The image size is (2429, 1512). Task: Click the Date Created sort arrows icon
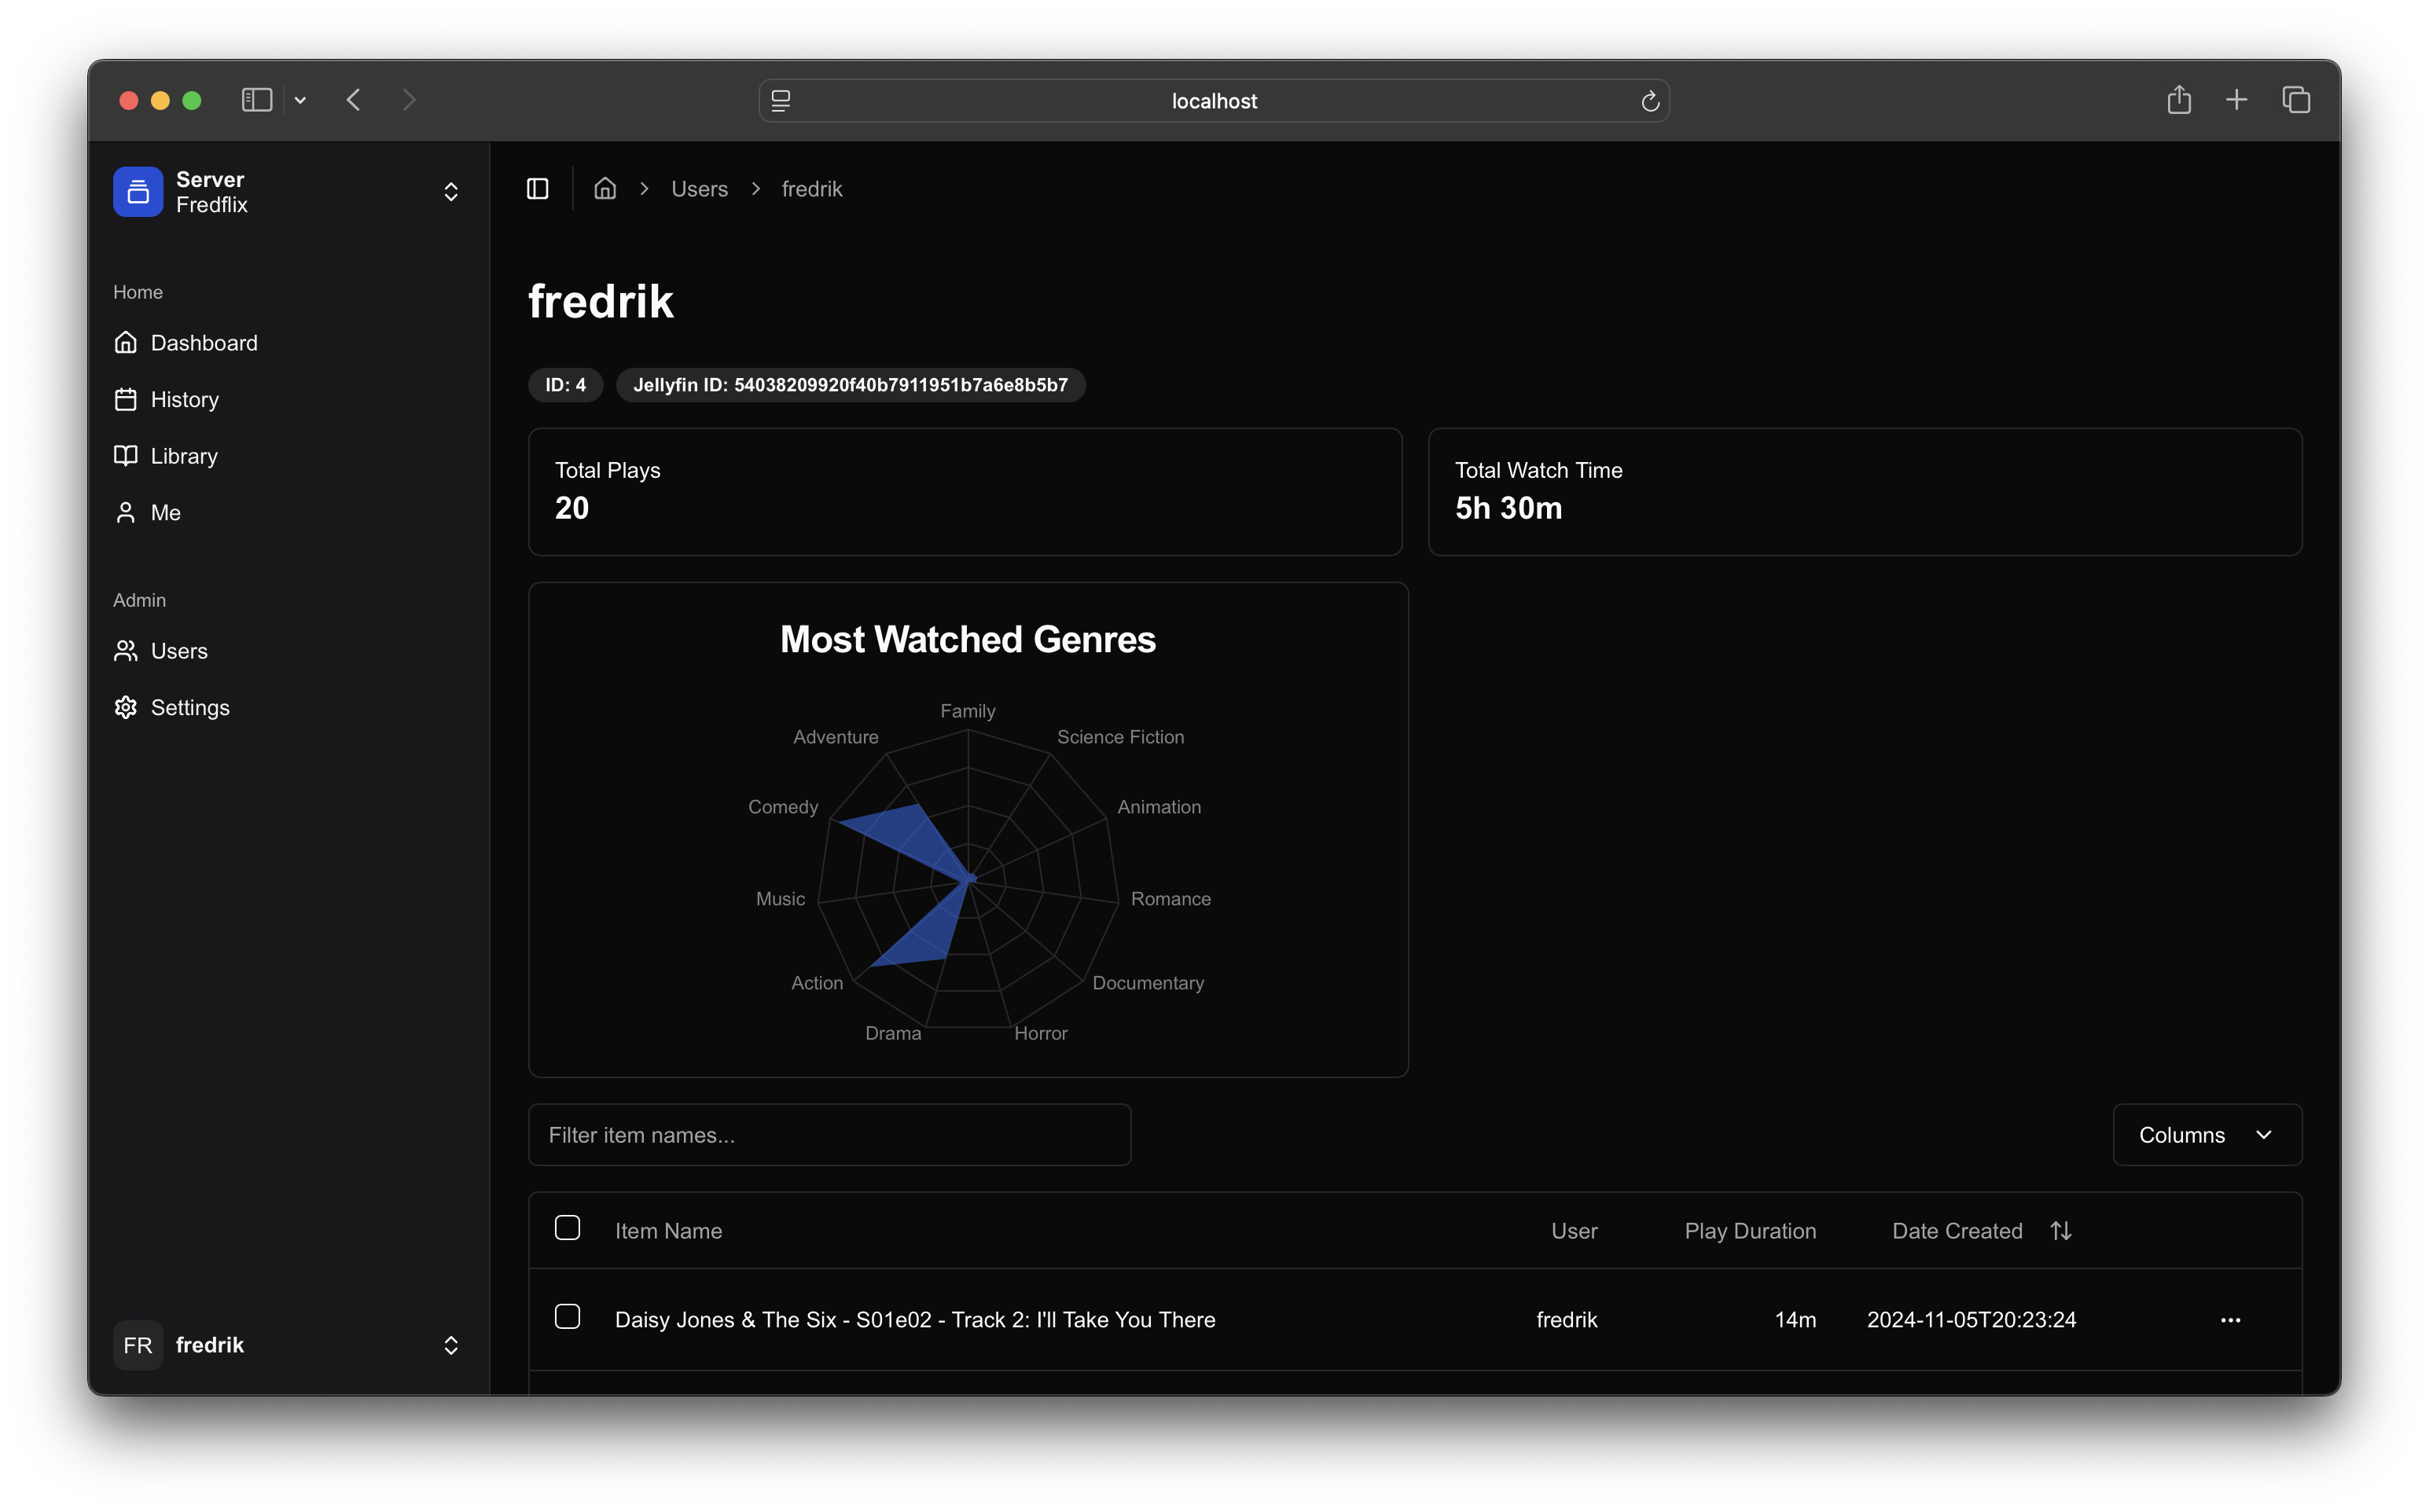pos(2061,1231)
